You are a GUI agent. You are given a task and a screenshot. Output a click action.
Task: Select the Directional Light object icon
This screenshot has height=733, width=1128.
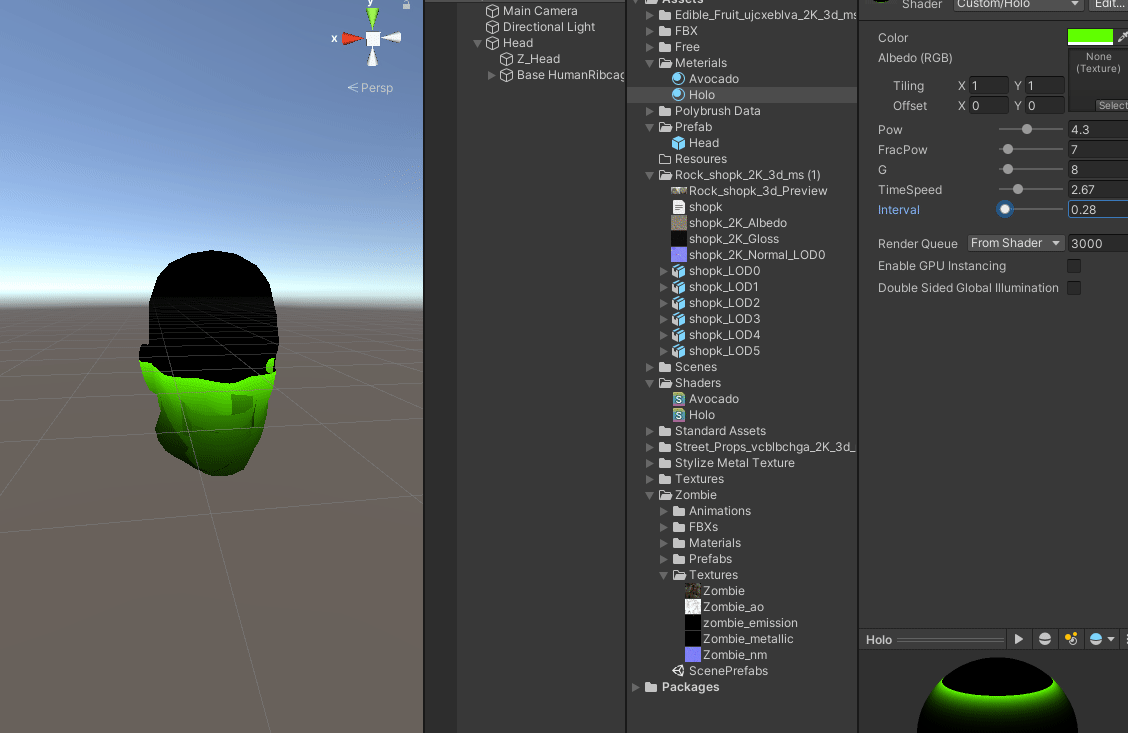coord(492,27)
